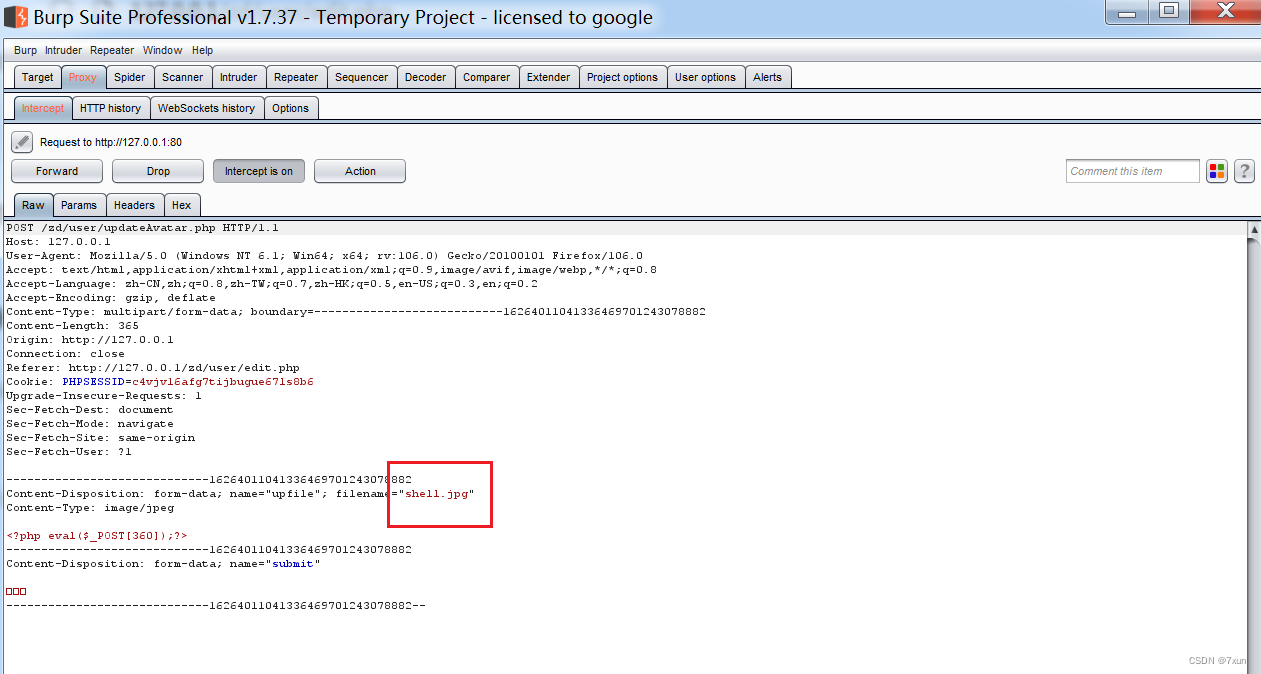
Task: Click the User-Agent header line
Action: click(x=325, y=256)
